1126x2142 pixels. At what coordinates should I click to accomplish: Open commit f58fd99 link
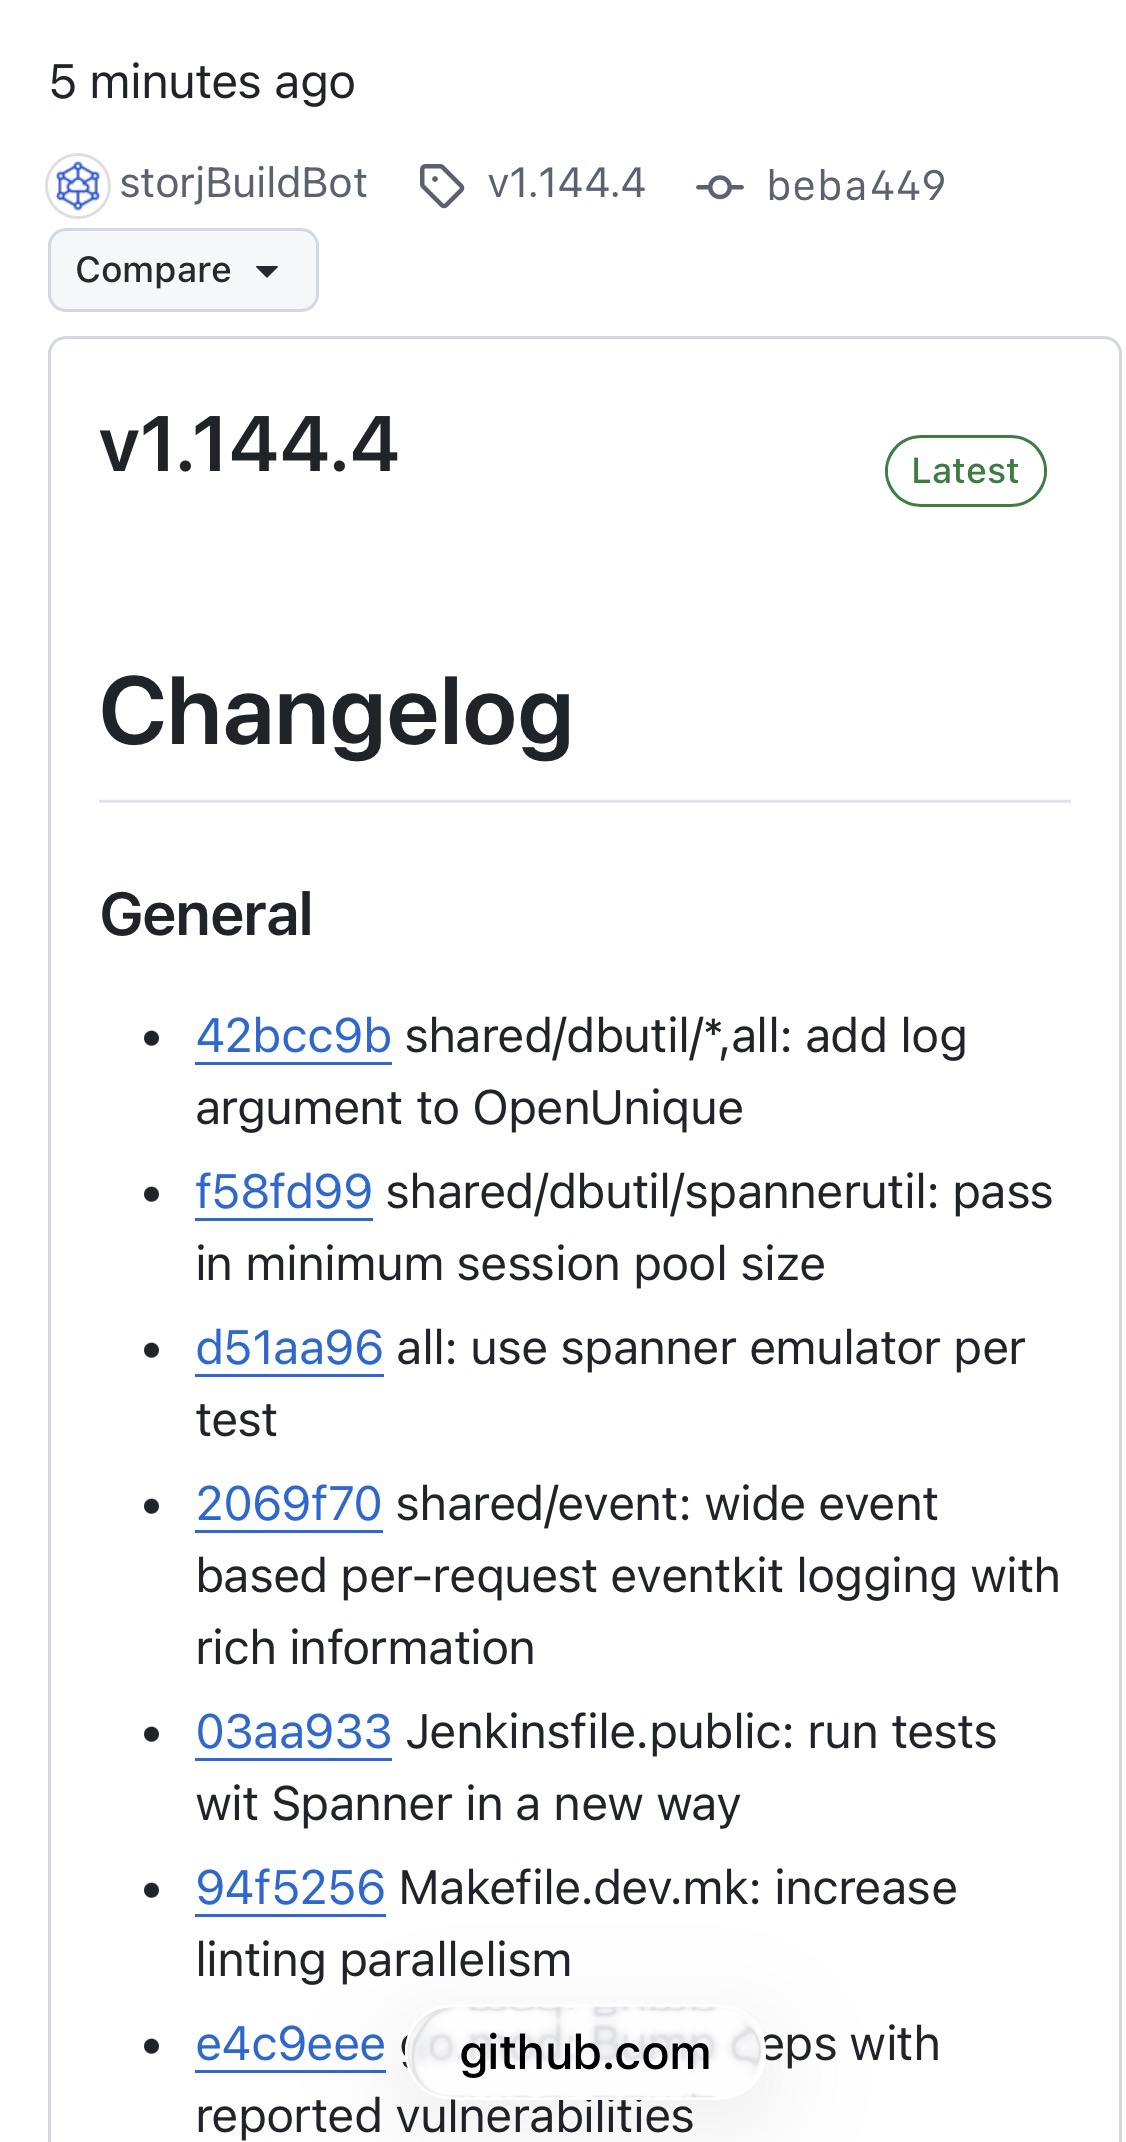[284, 1192]
